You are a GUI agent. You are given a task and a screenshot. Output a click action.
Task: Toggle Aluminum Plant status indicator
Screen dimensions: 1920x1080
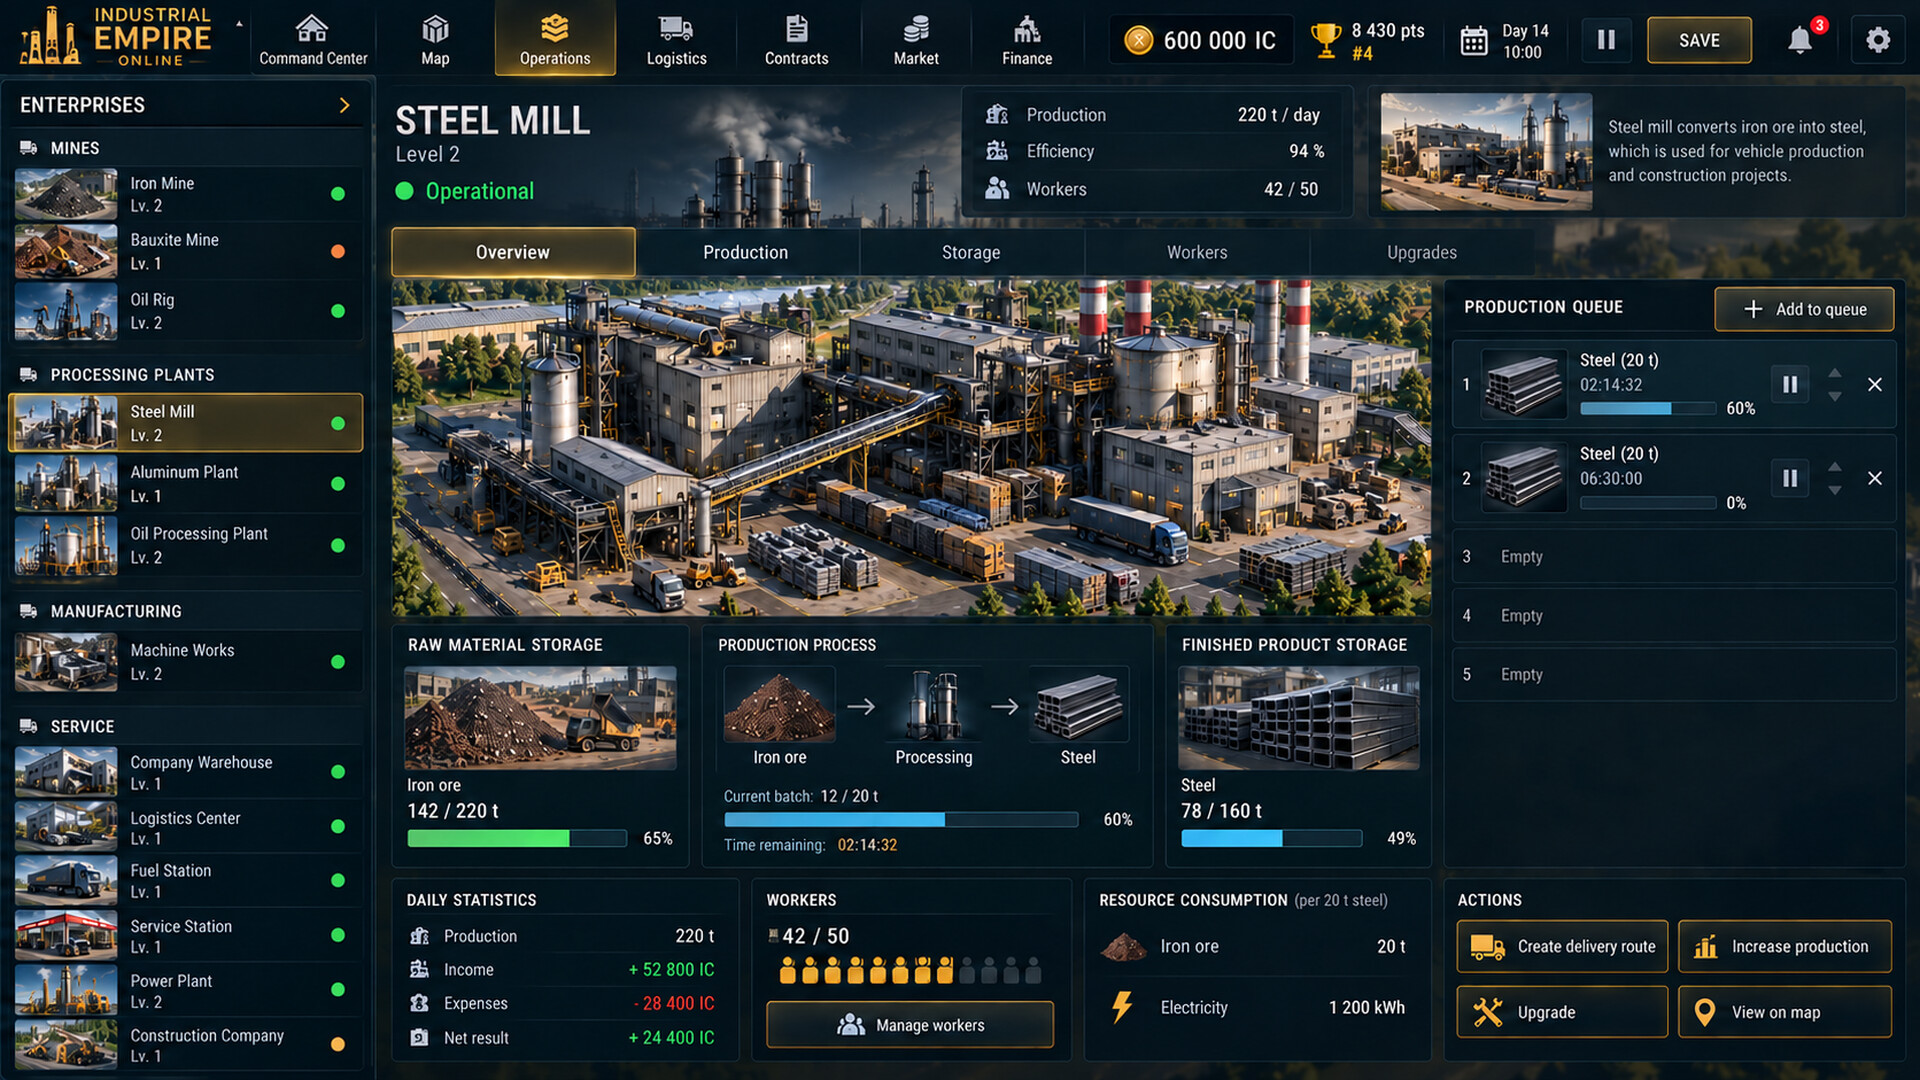coord(338,484)
